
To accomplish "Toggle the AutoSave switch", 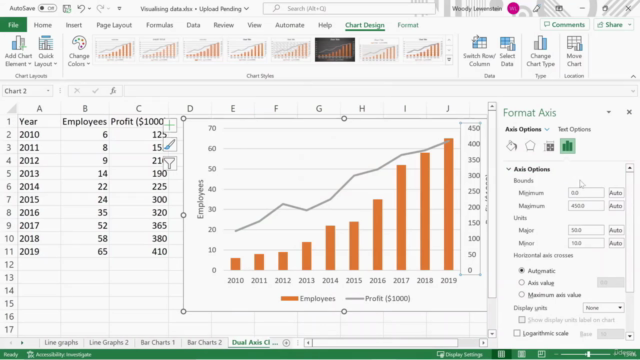I will [x=47, y=8].
